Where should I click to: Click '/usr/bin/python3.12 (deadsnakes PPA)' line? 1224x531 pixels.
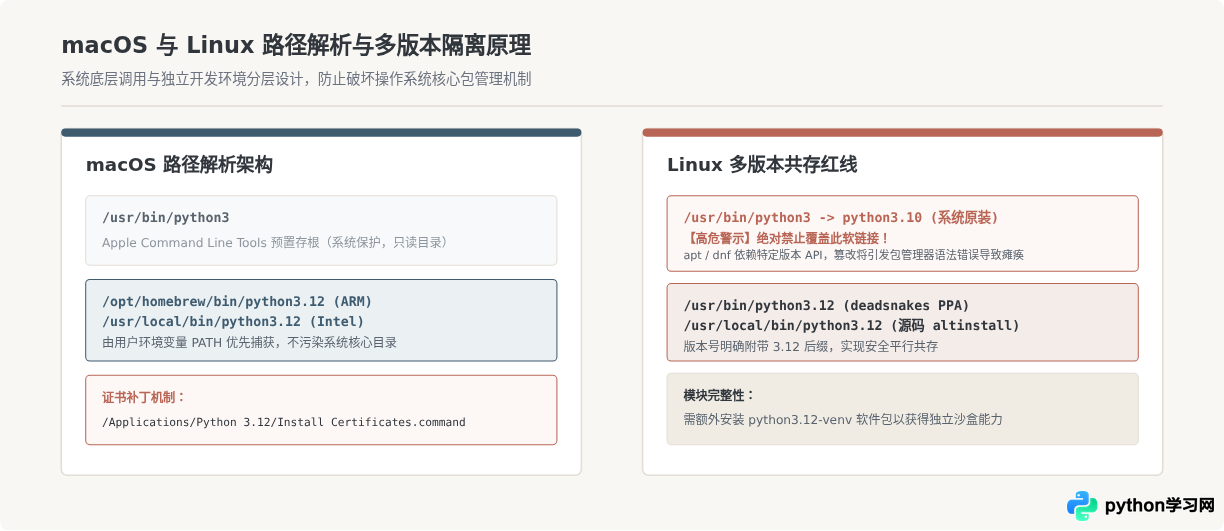click(827, 305)
